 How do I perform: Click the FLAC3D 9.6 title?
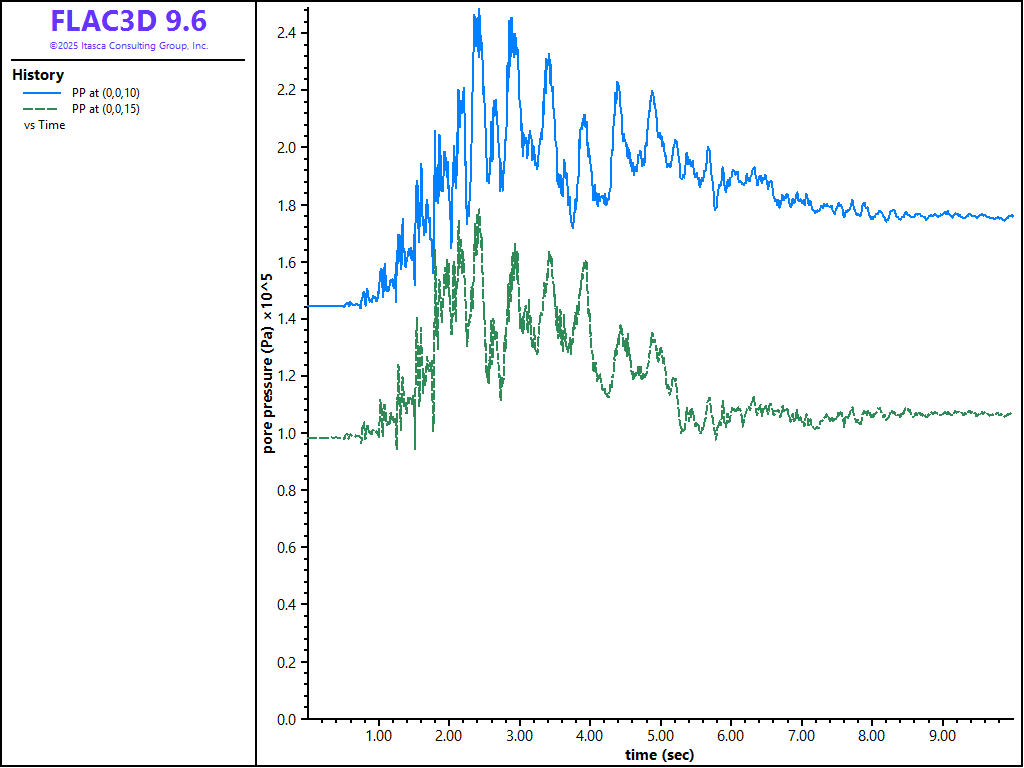[128, 21]
